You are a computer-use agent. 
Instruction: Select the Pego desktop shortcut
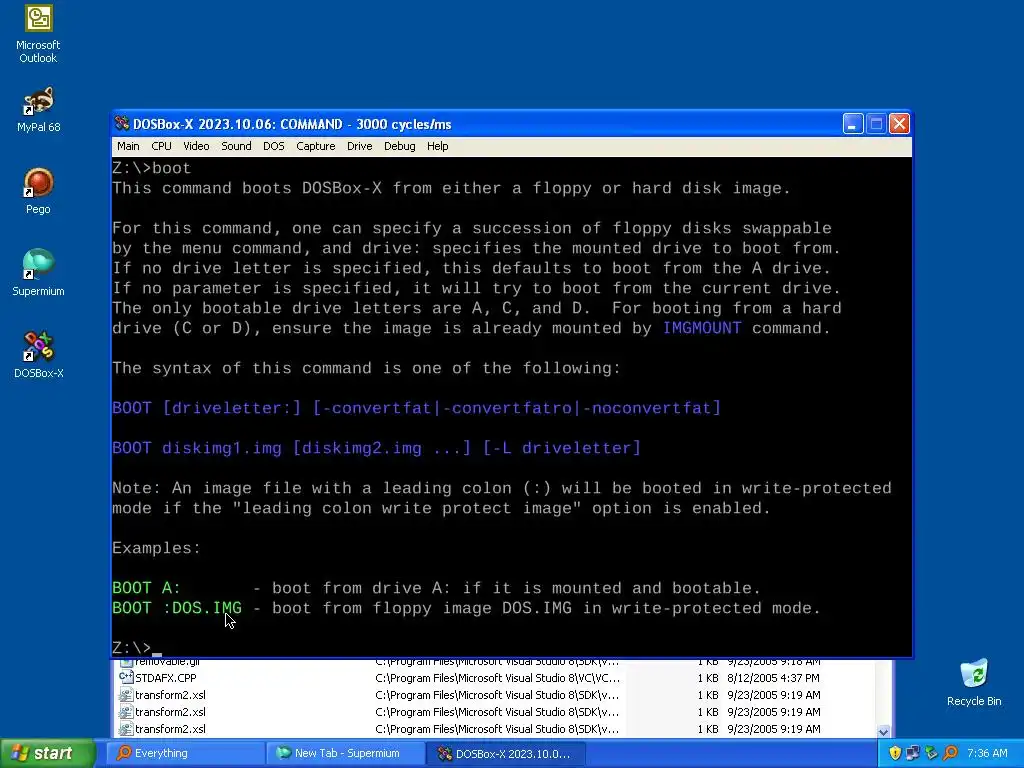coord(38,191)
